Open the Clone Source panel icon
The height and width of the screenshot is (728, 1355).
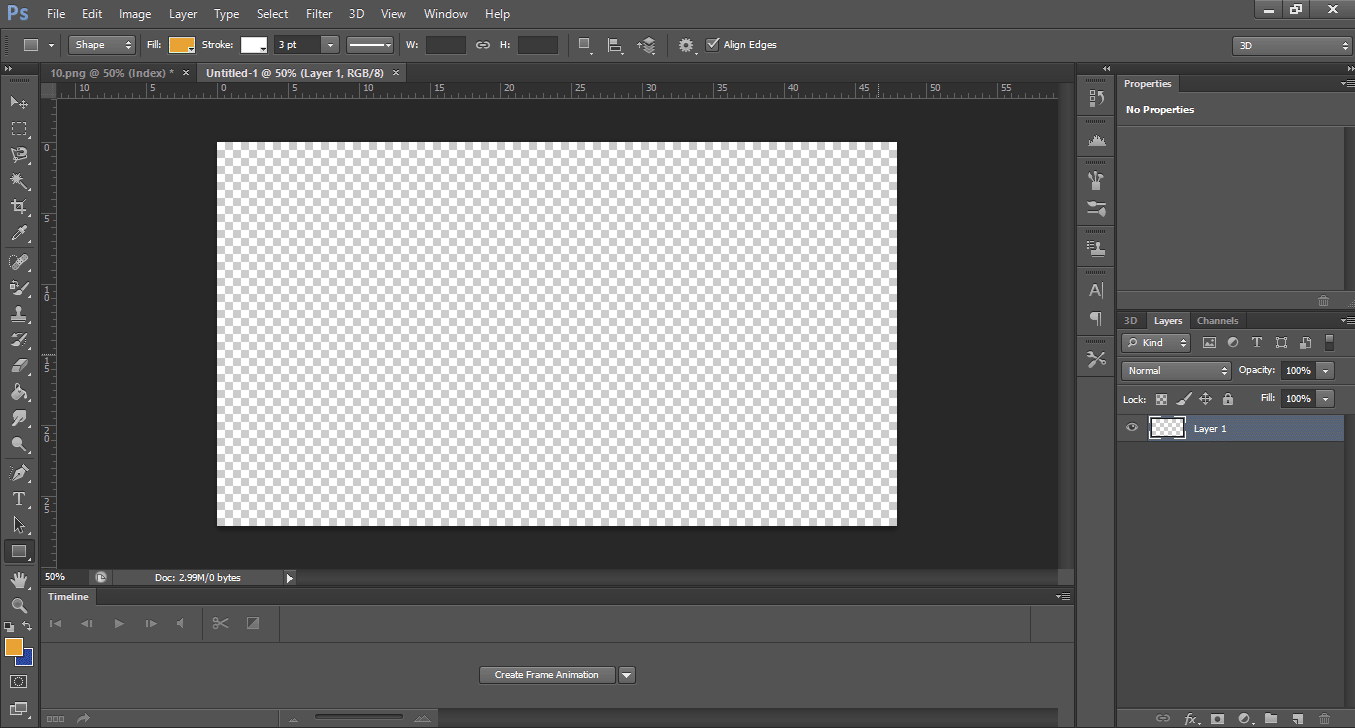tap(1096, 247)
